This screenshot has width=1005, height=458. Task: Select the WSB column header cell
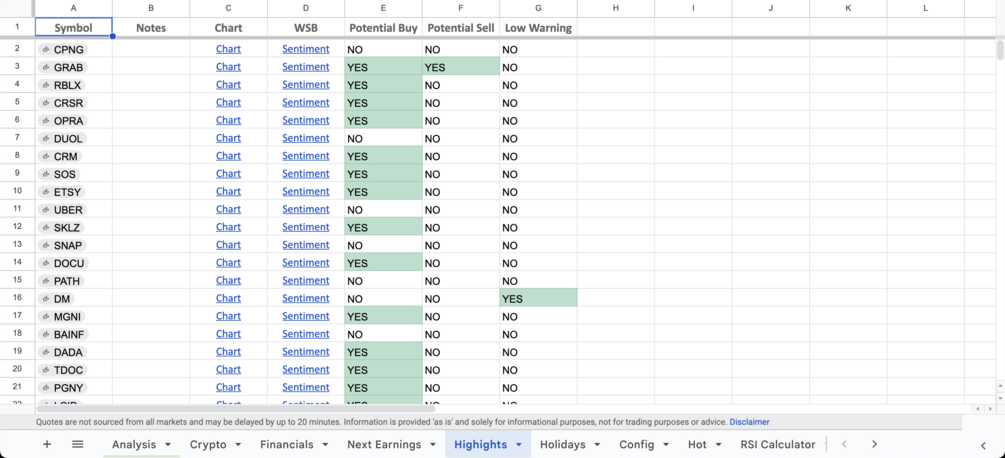pyautogui.click(x=306, y=28)
